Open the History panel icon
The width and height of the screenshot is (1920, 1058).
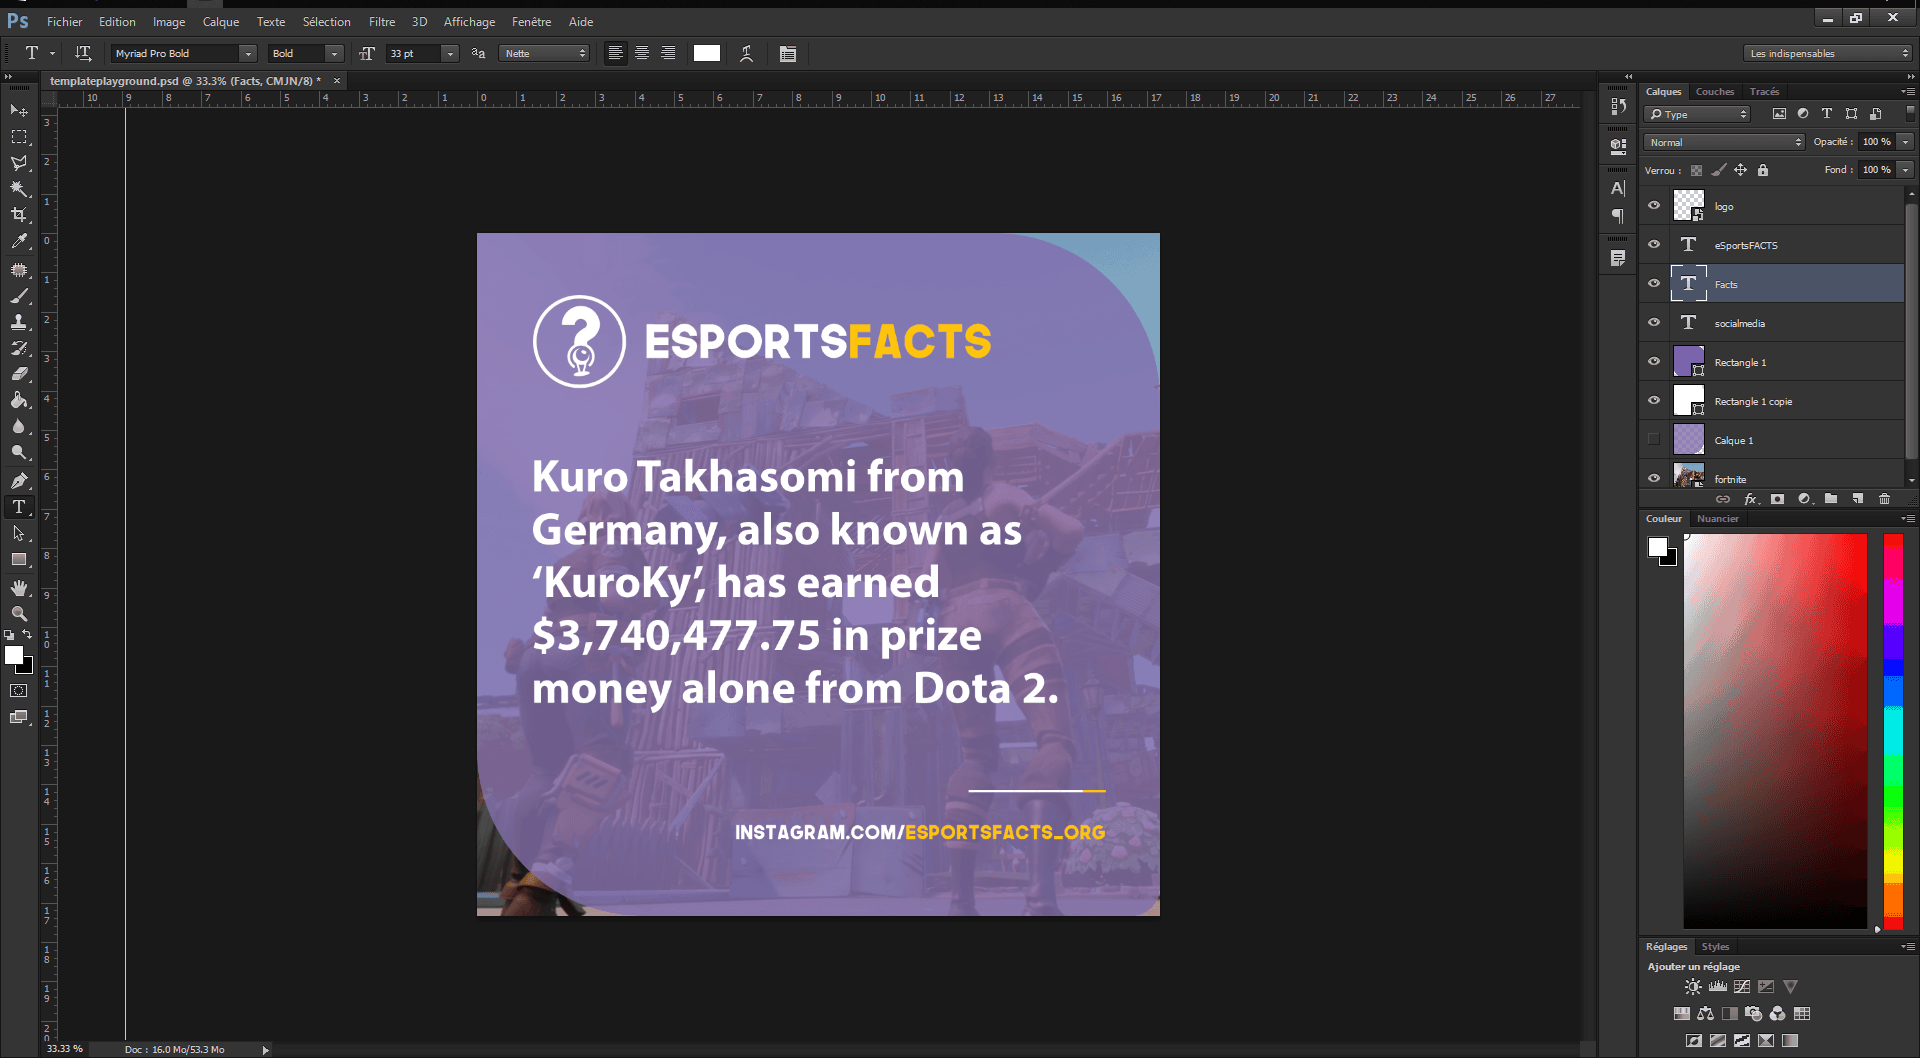point(1618,105)
